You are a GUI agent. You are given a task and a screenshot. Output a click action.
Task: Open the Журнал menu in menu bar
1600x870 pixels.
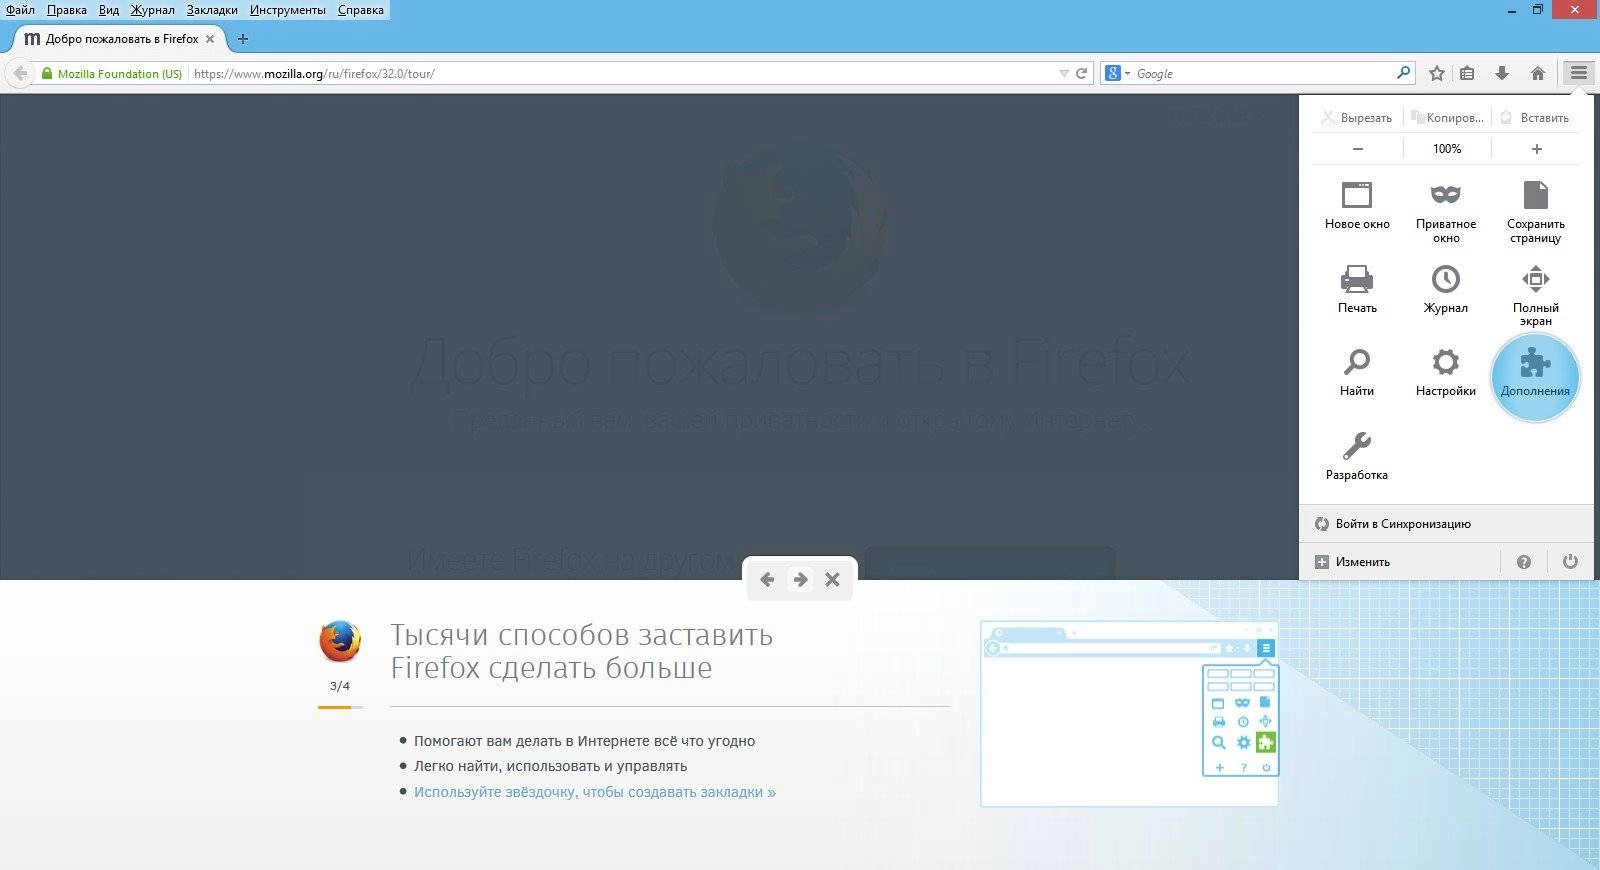tap(153, 10)
